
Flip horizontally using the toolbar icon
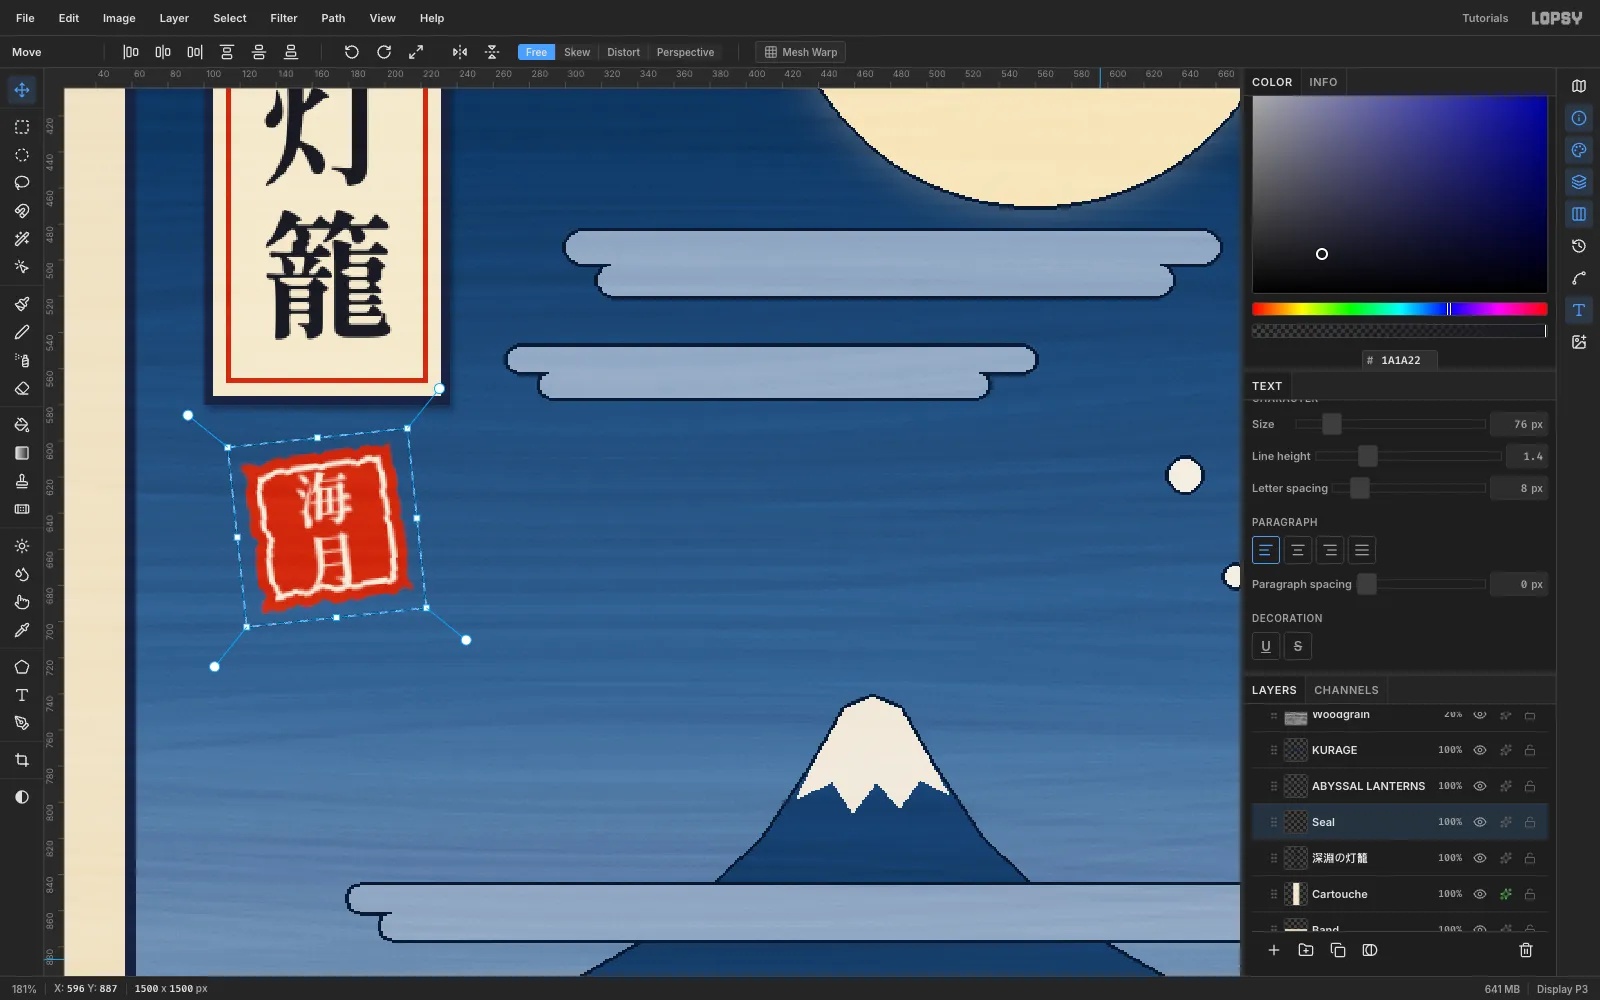coord(460,52)
